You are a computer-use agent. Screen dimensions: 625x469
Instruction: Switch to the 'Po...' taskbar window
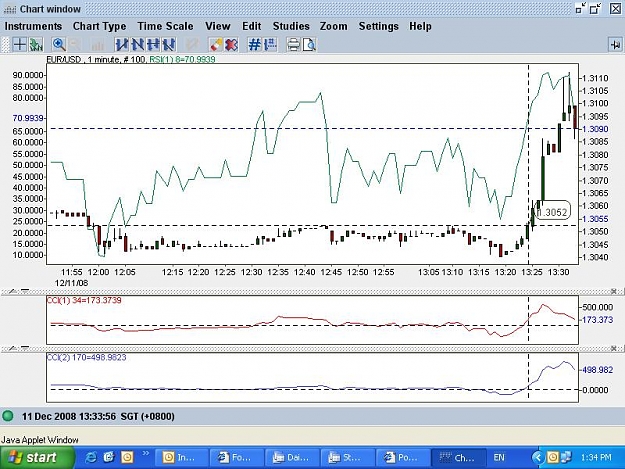403,457
